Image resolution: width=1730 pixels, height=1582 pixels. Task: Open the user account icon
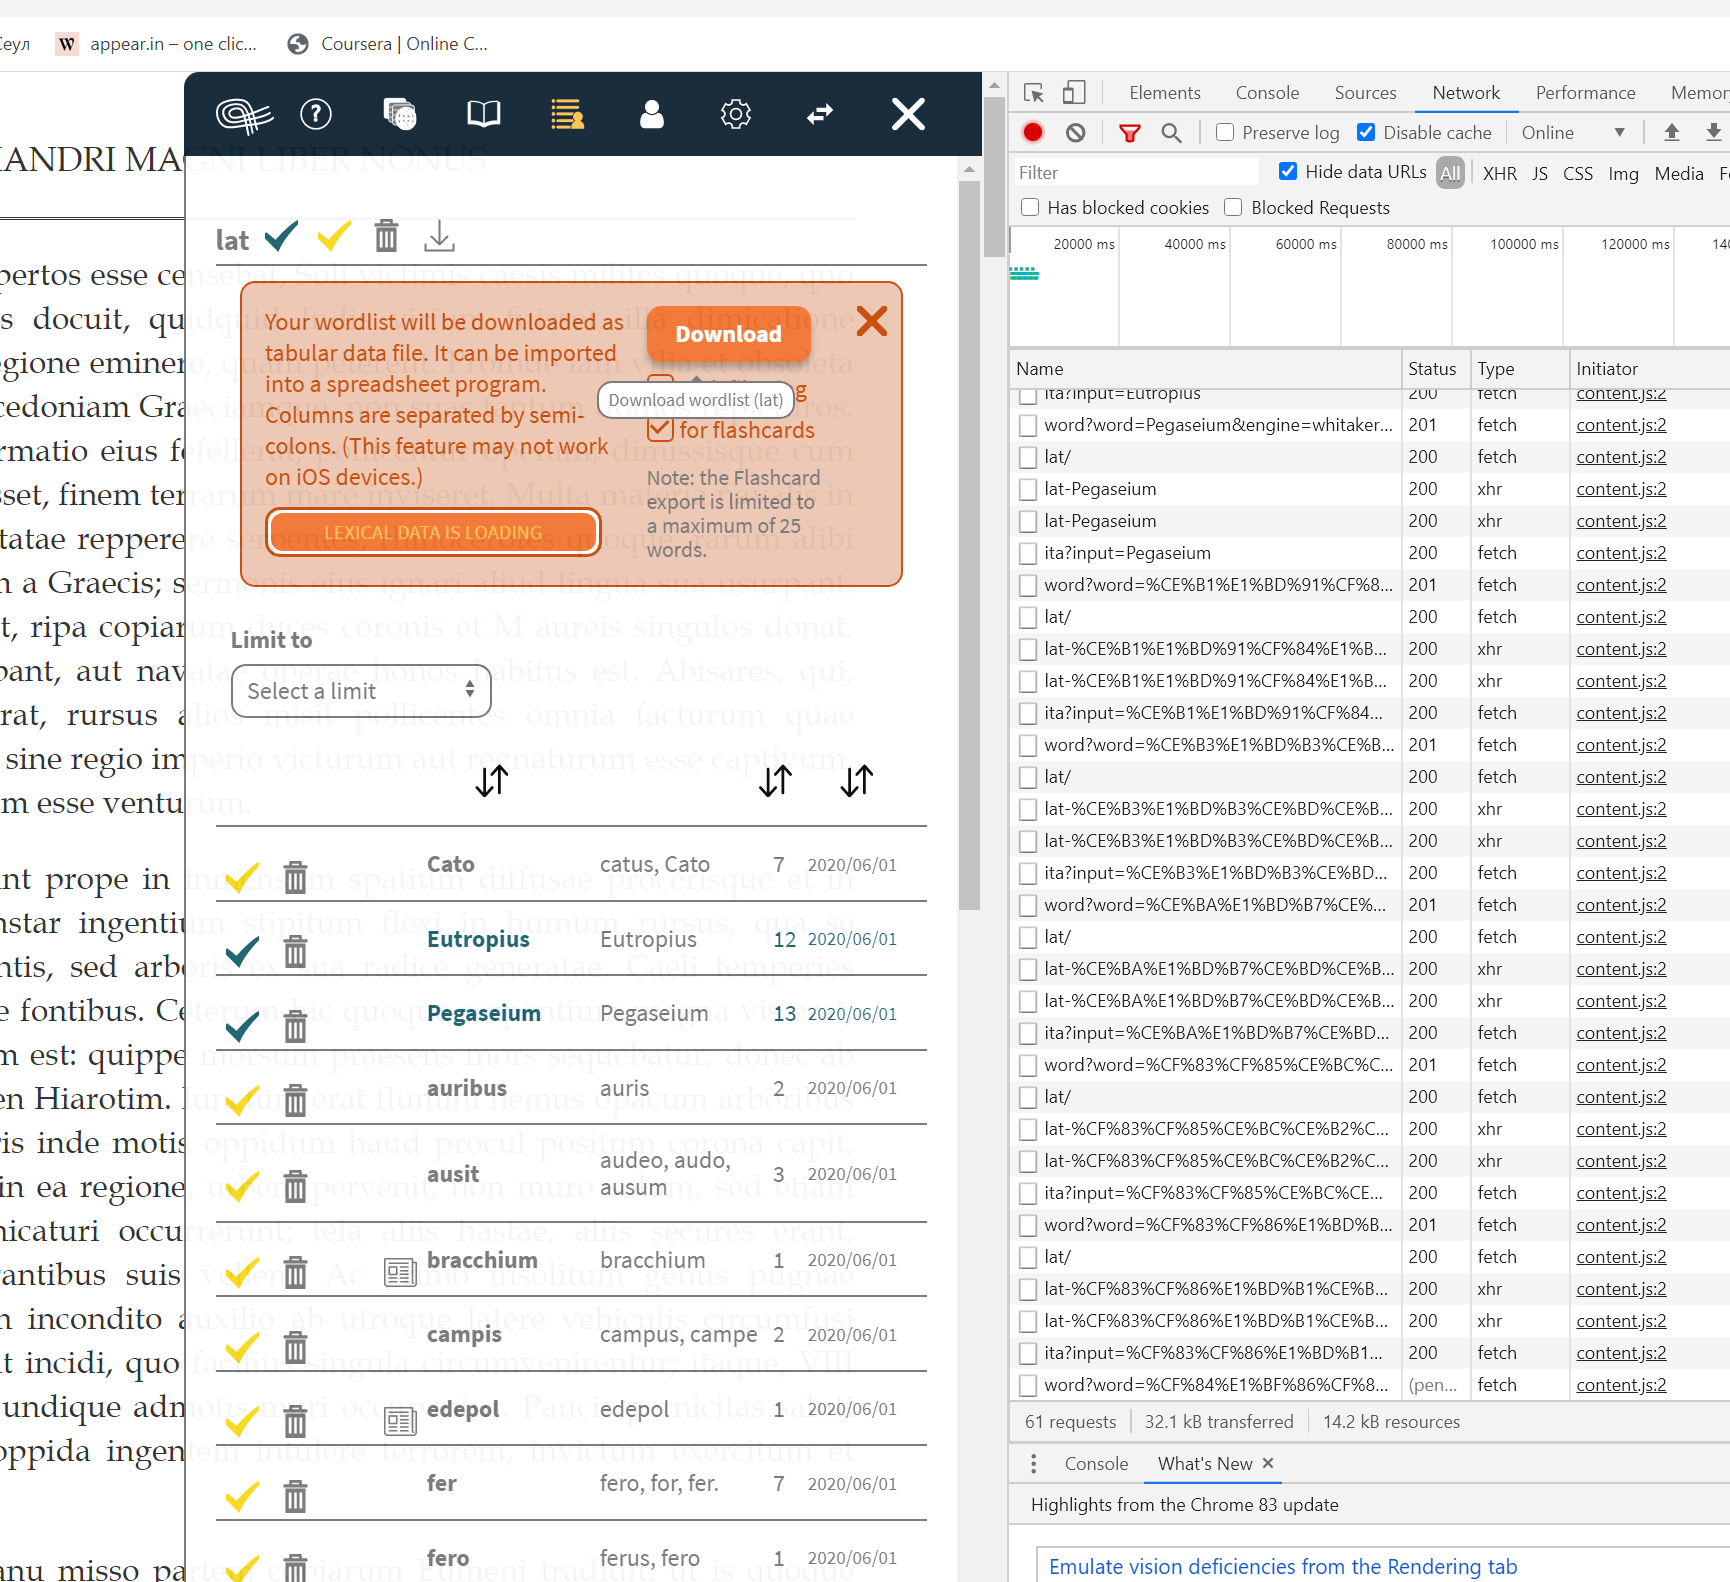651,114
